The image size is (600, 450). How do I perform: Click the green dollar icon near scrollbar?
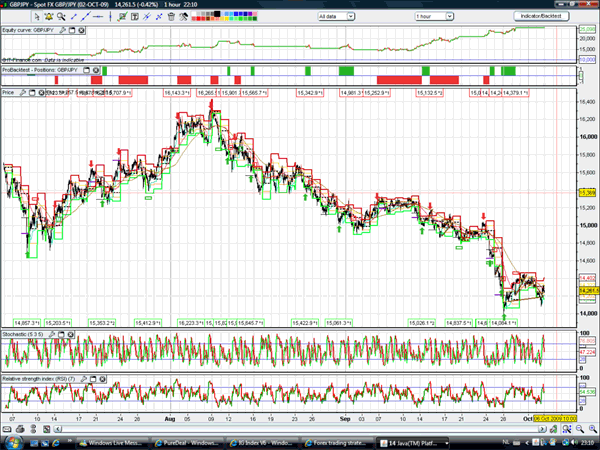click(553, 429)
